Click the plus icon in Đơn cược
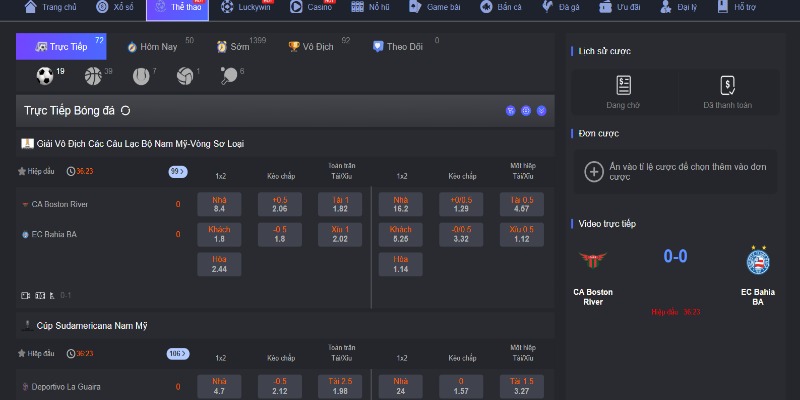The image size is (800, 400). coord(594,172)
